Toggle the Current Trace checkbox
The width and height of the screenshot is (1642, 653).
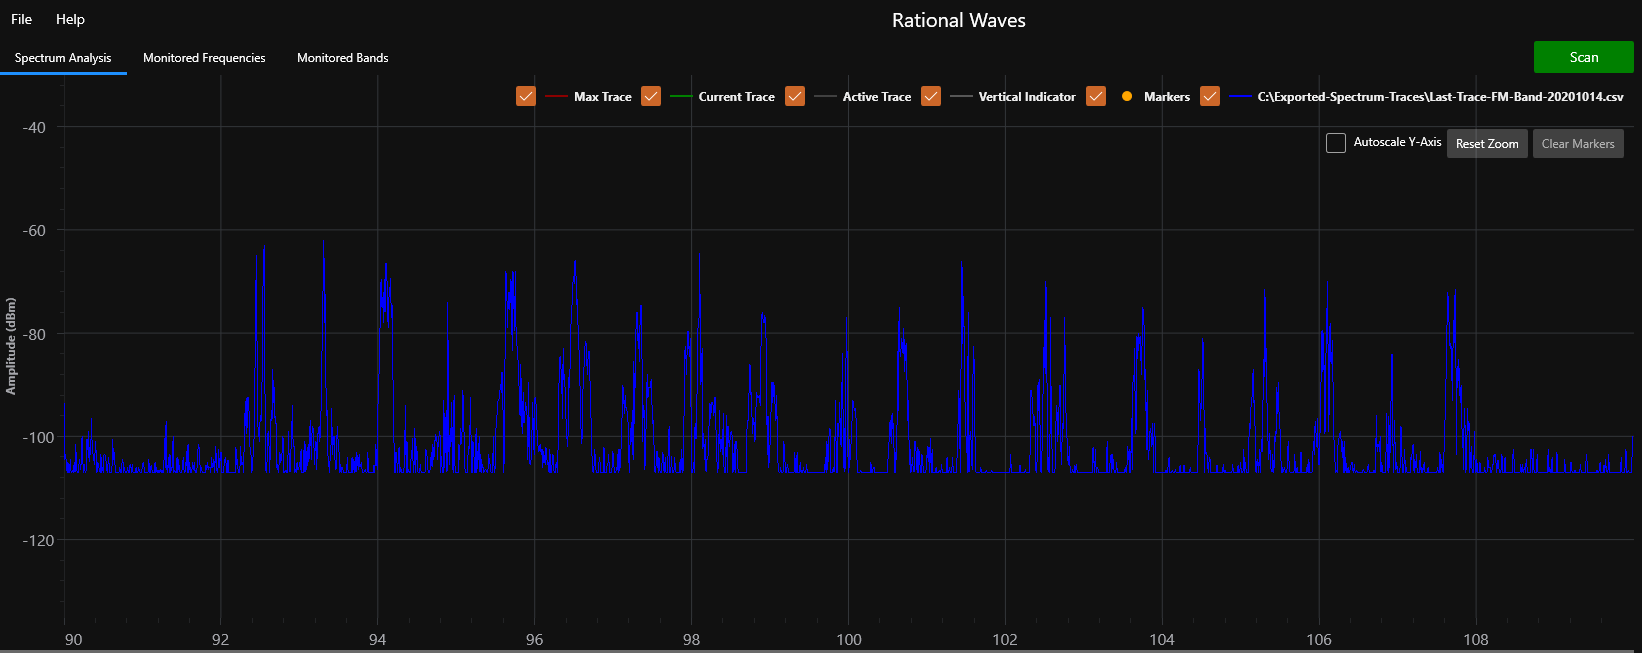[x=651, y=96]
